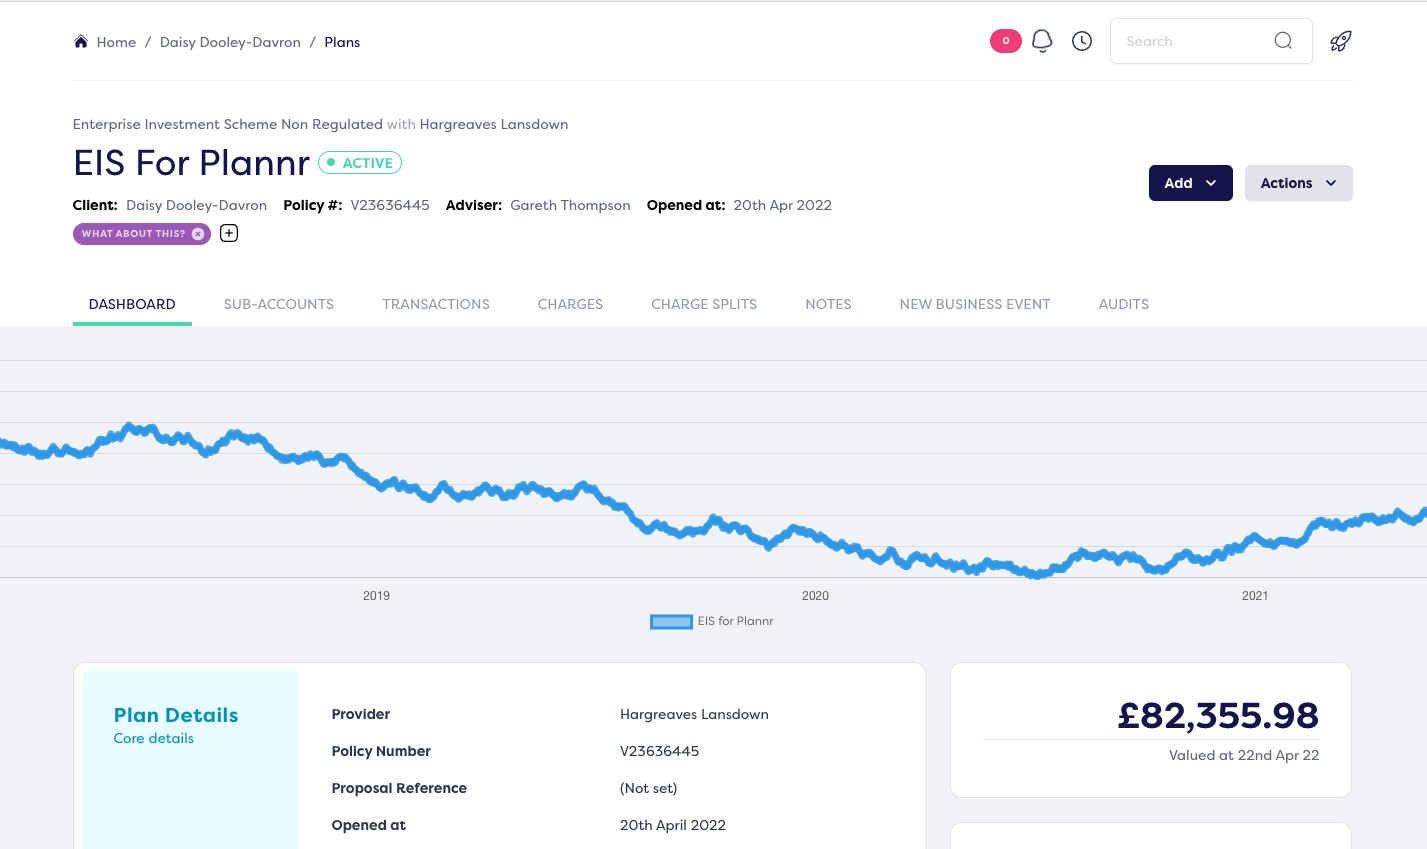1427x849 pixels.
Task: Open the notifications bell icon
Action: [x=1042, y=41]
